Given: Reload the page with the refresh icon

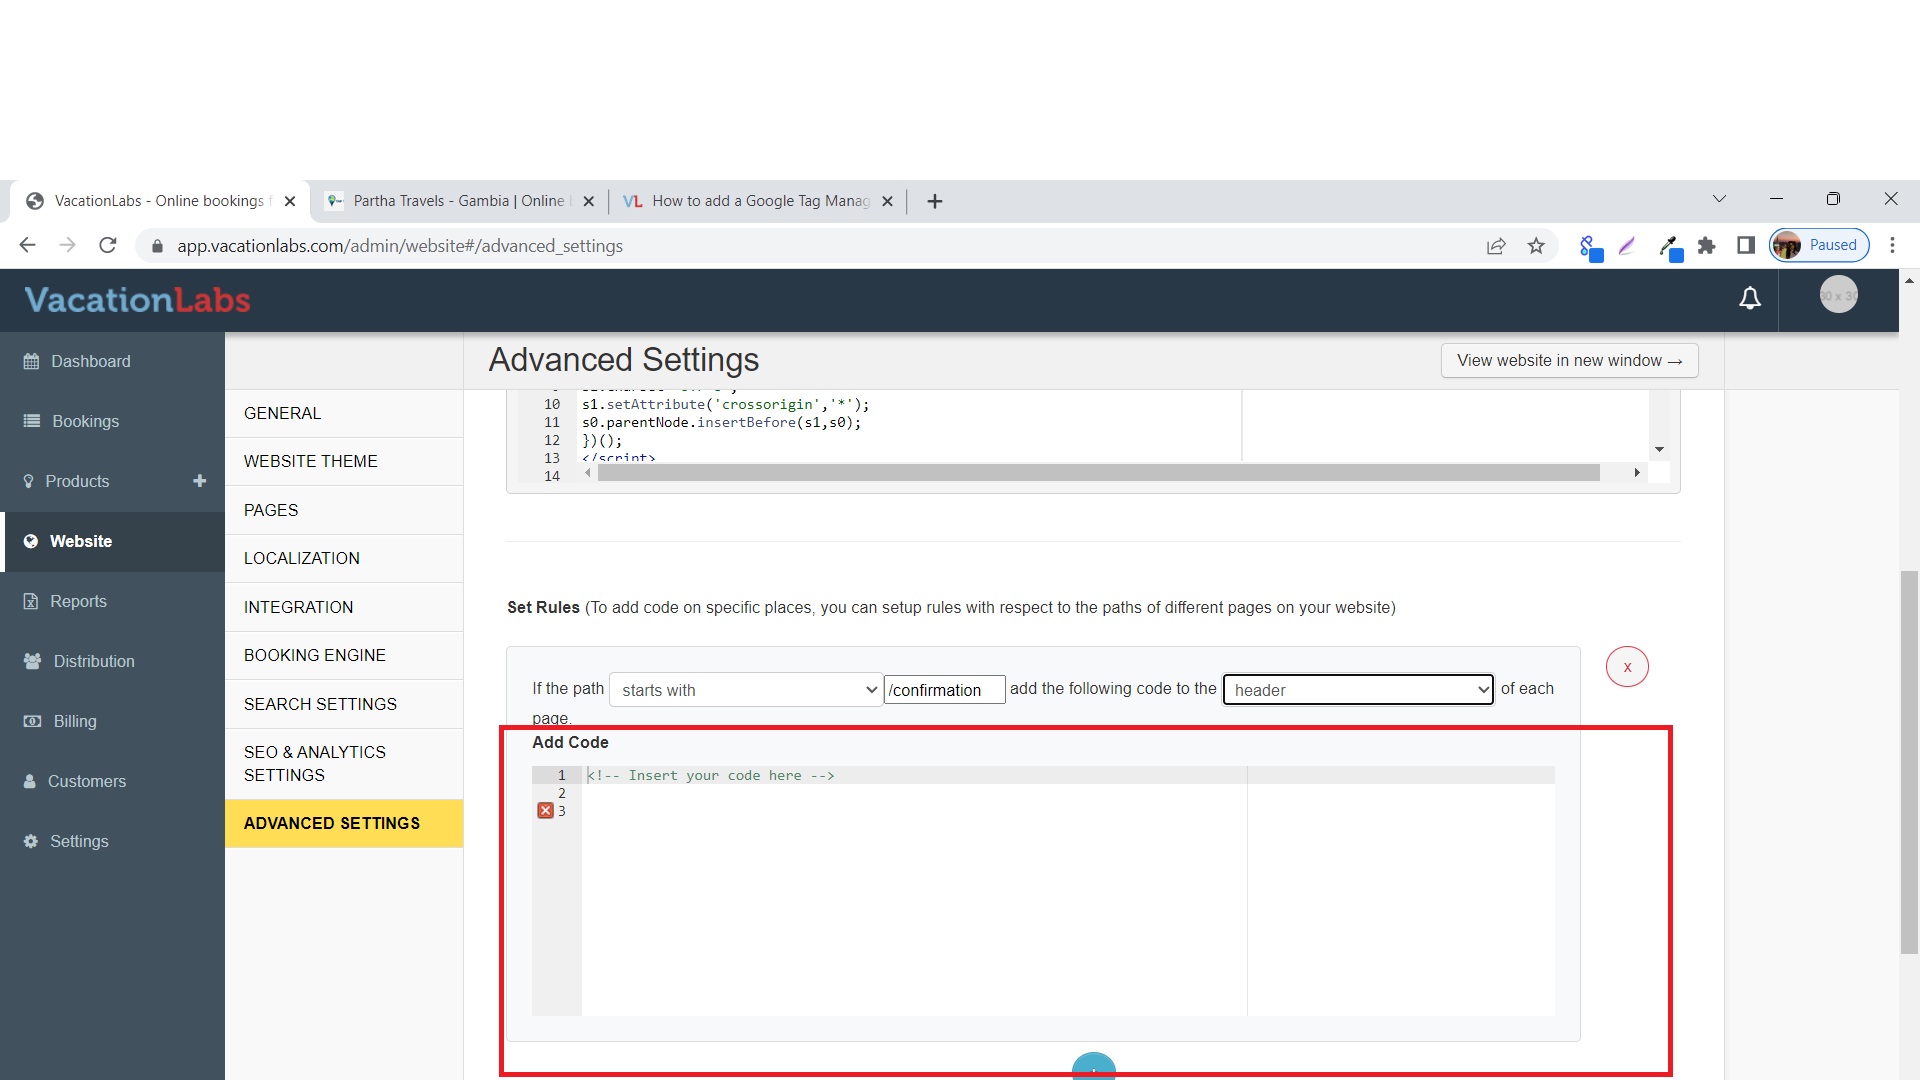Looking at the screenshot, I should [108, 246].
